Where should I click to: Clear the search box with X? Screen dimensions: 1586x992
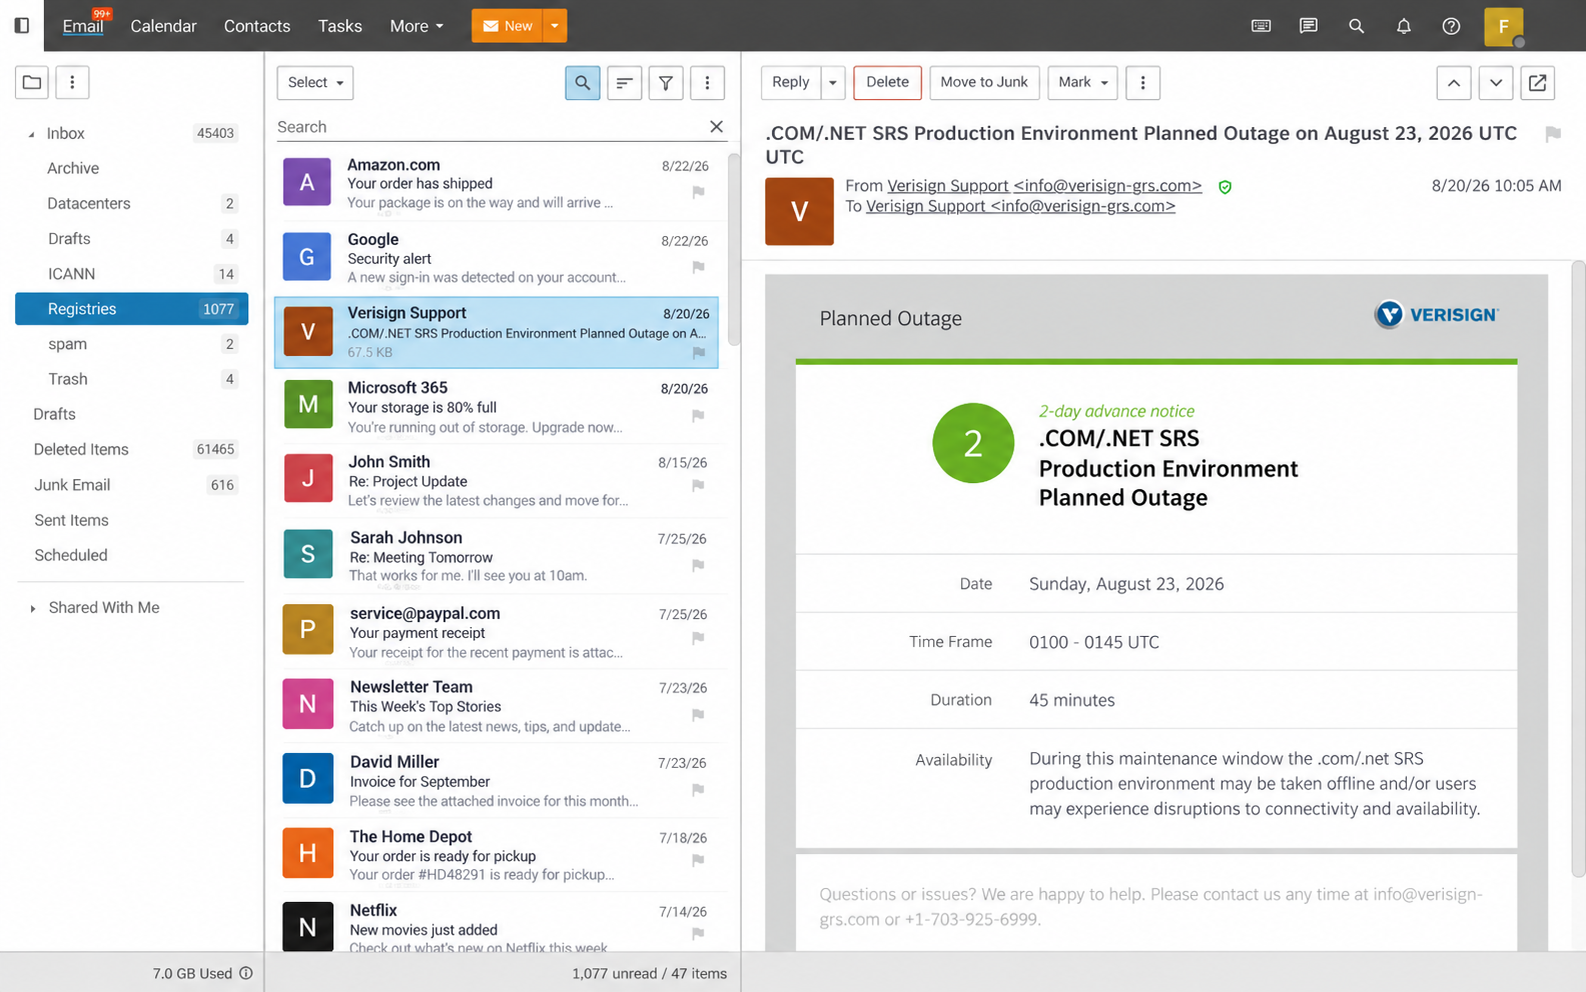coord(716,126)
